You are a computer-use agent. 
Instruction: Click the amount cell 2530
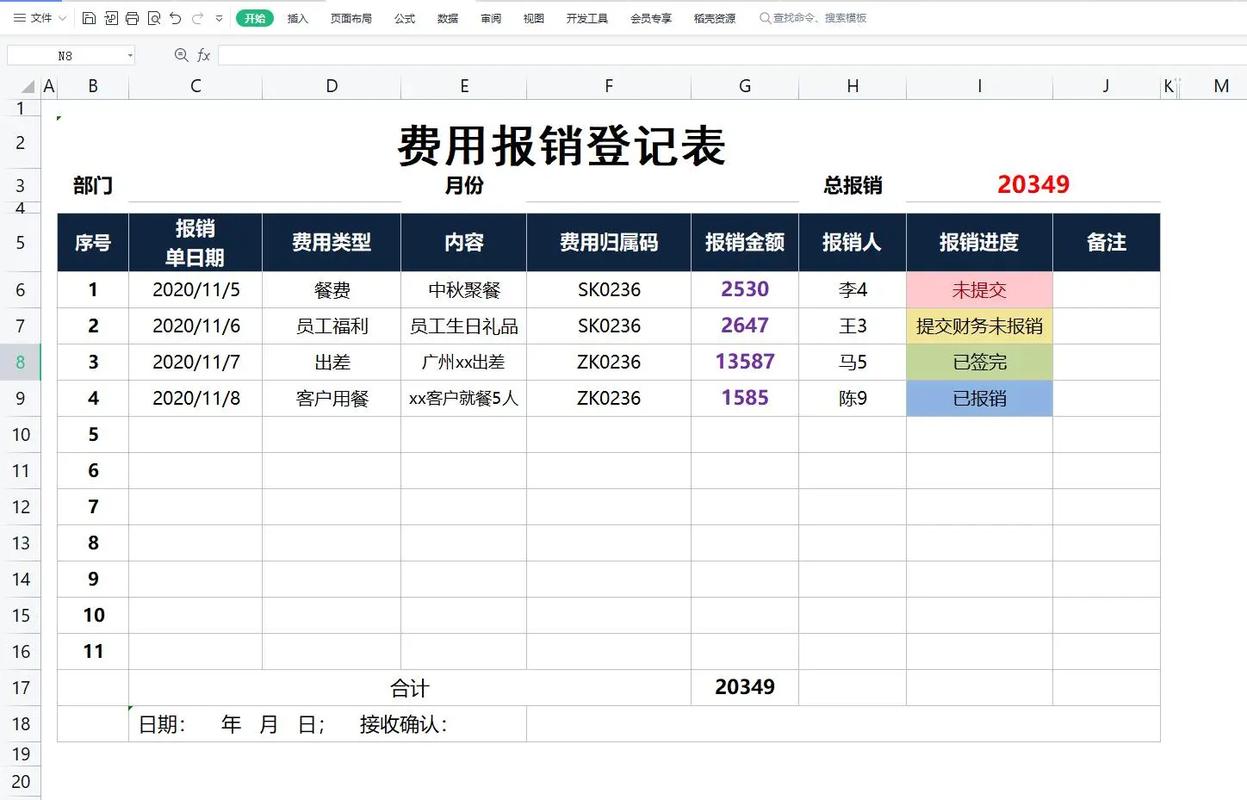click(745, 290)
